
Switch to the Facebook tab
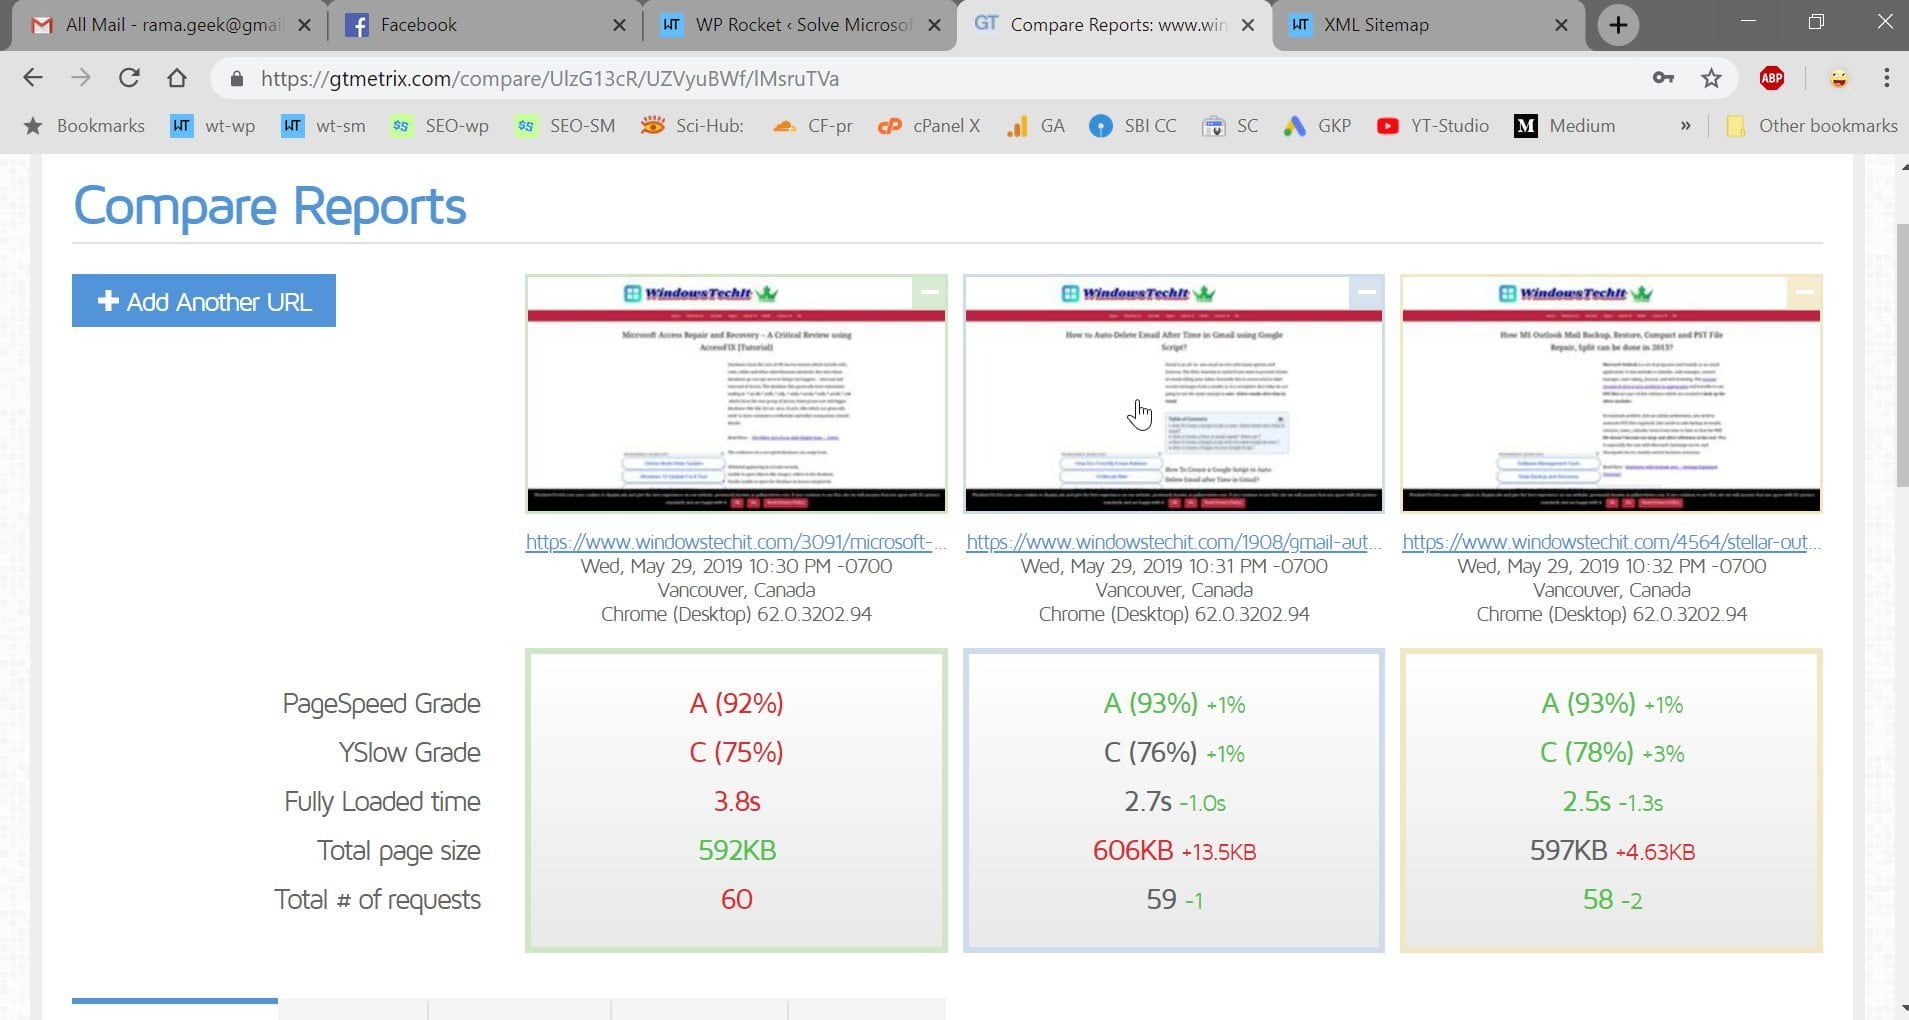click(x=485, y=25)
